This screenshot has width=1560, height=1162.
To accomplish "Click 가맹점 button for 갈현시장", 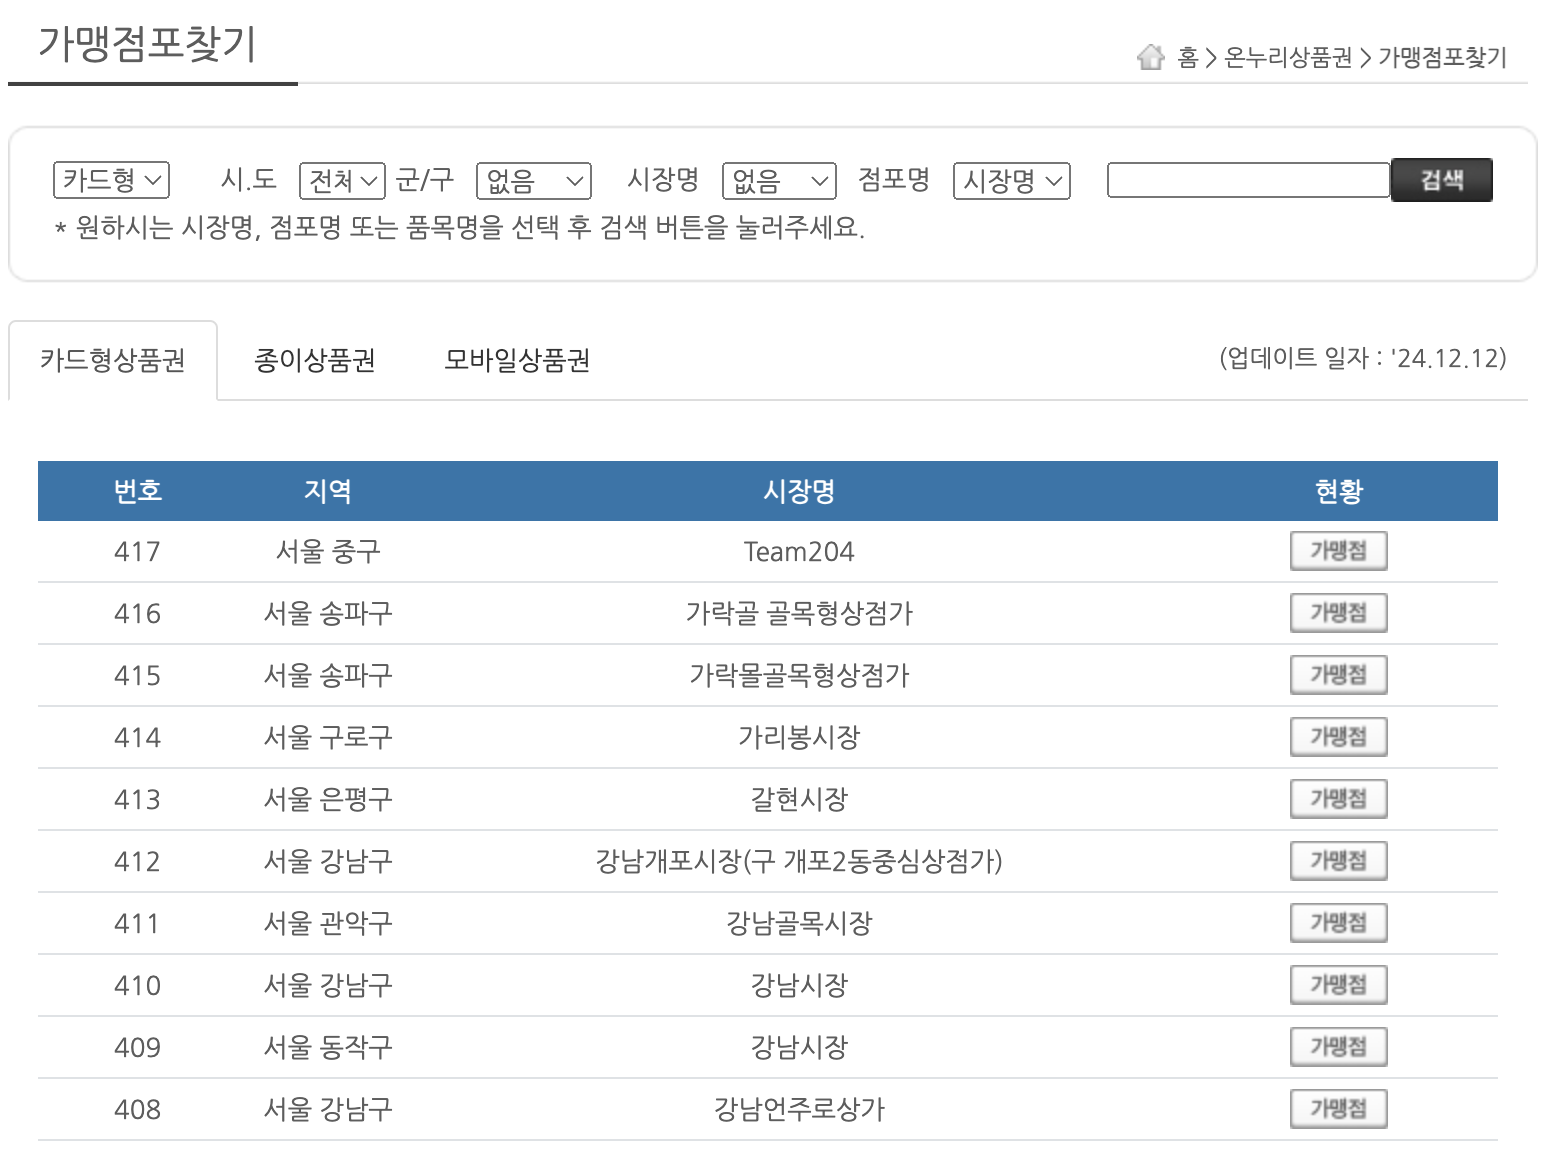I will pos(1339,799).
